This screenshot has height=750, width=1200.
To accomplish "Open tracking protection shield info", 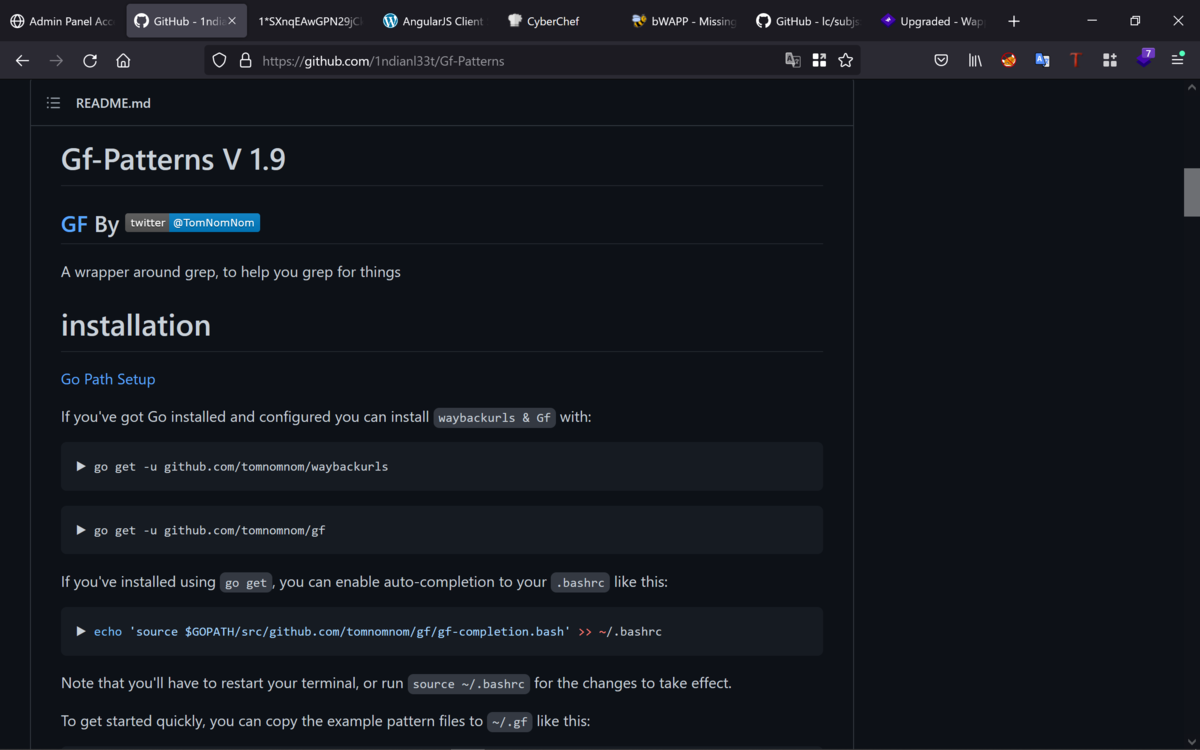I will point(220,61).
